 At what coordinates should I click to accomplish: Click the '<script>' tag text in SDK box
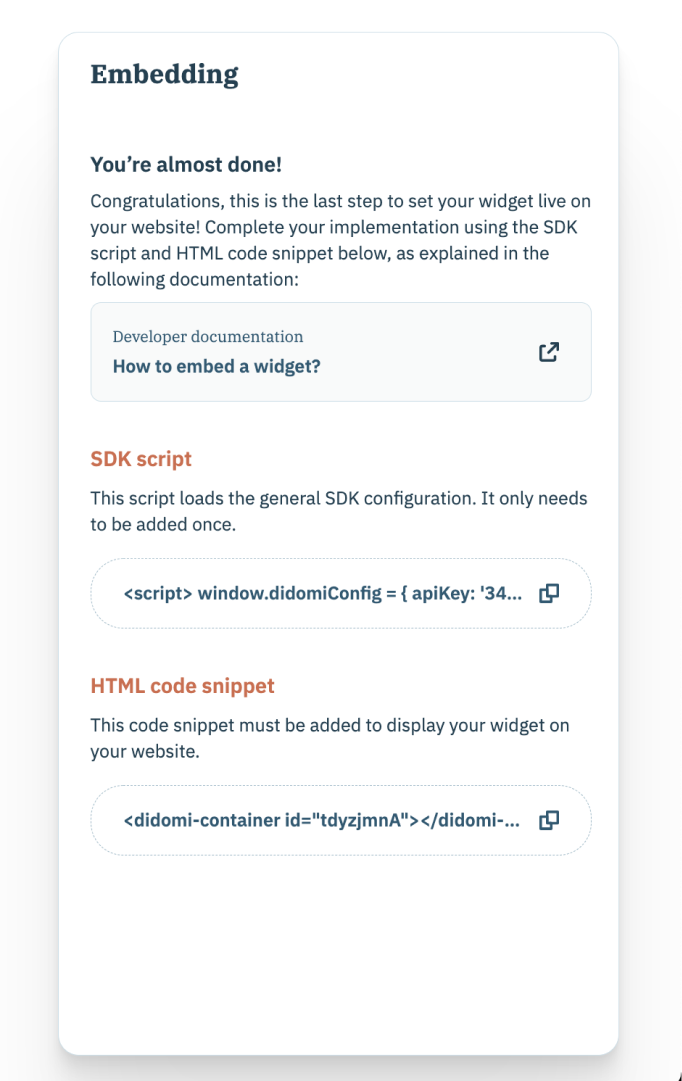158,593
